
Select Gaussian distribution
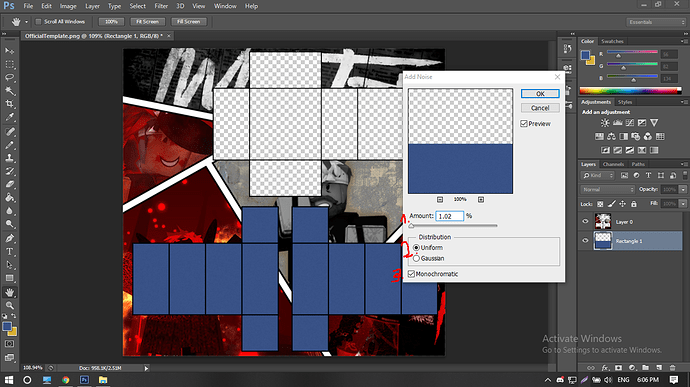coord(416,258)
